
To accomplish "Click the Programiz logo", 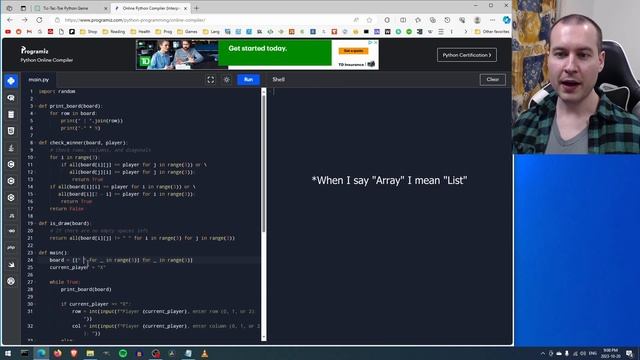I will (x=34, y=51).
